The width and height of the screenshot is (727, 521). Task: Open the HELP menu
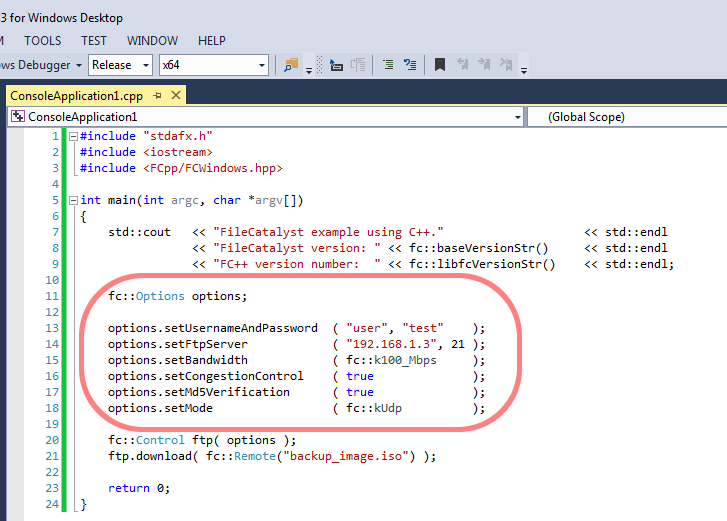tap(212, 41)
